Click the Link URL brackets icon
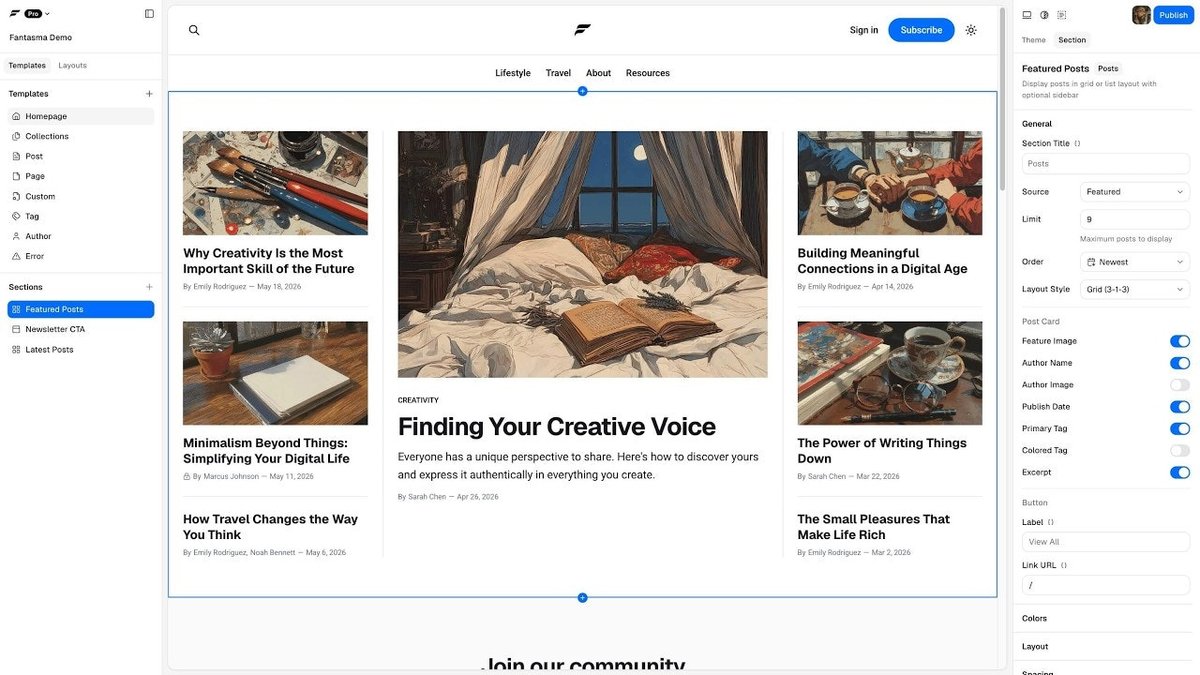1200x675 pixels. [1063, 566]
